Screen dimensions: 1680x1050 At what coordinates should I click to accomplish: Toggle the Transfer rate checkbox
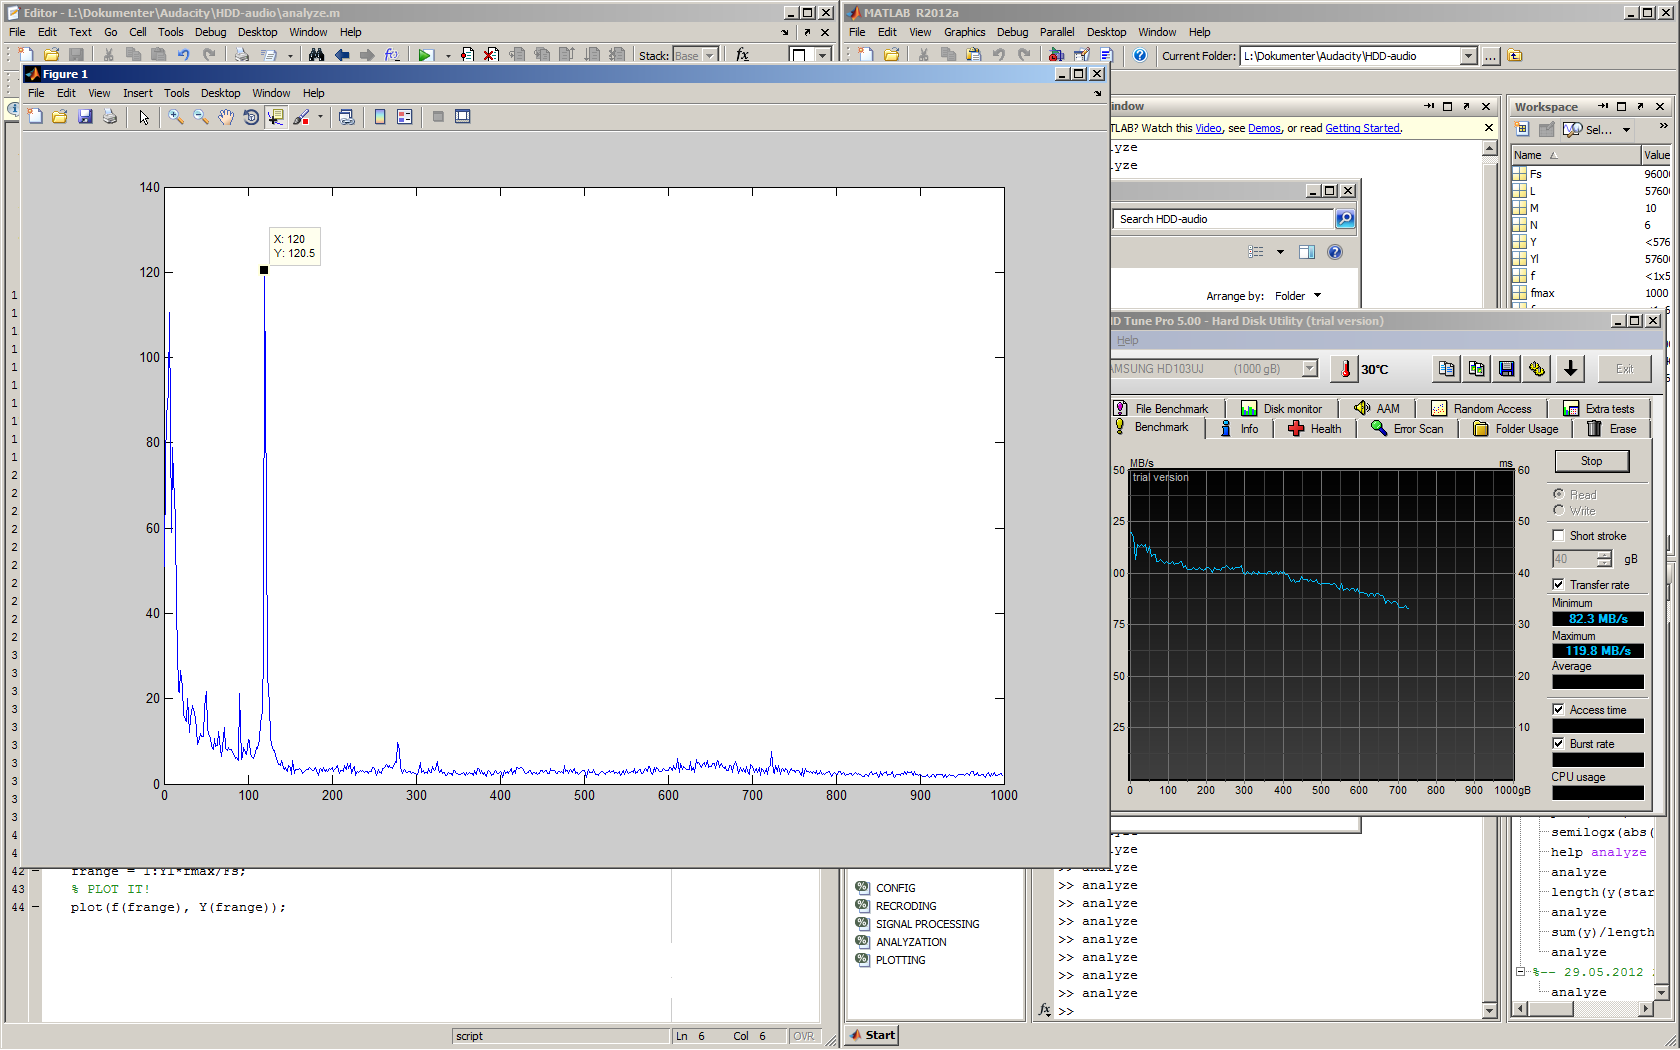coord(1558,585)
